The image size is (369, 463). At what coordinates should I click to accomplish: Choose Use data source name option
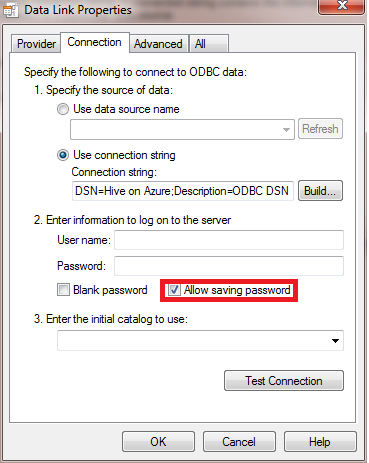(x=63, y=109)
